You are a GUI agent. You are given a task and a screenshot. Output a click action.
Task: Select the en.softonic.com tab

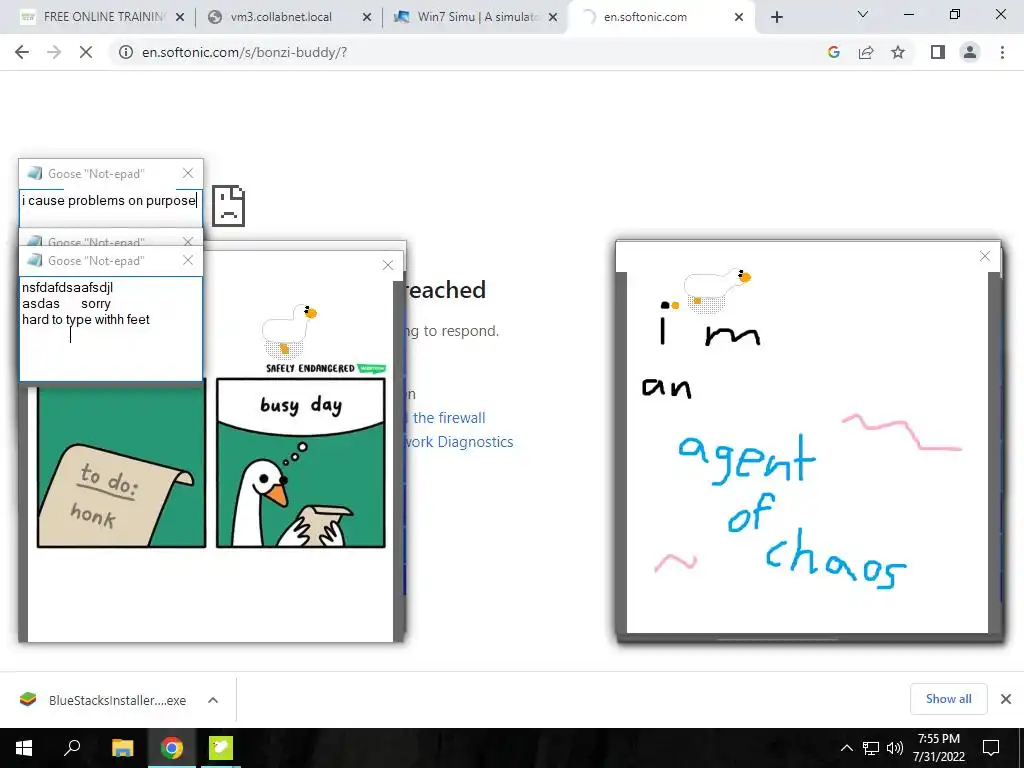point(660,17)
